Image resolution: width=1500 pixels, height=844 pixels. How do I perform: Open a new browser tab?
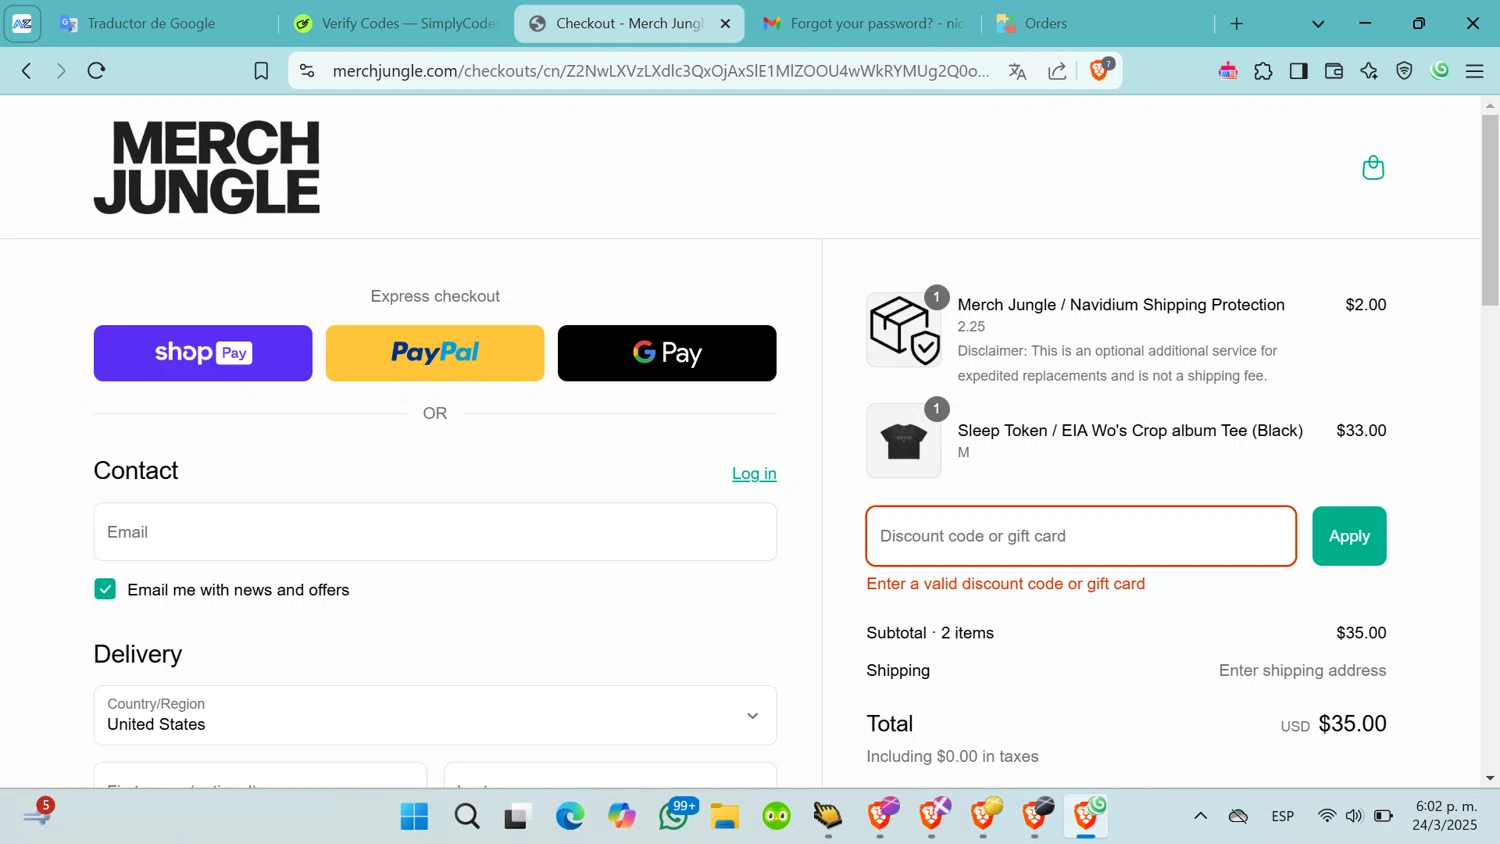tap(1237, 23)
